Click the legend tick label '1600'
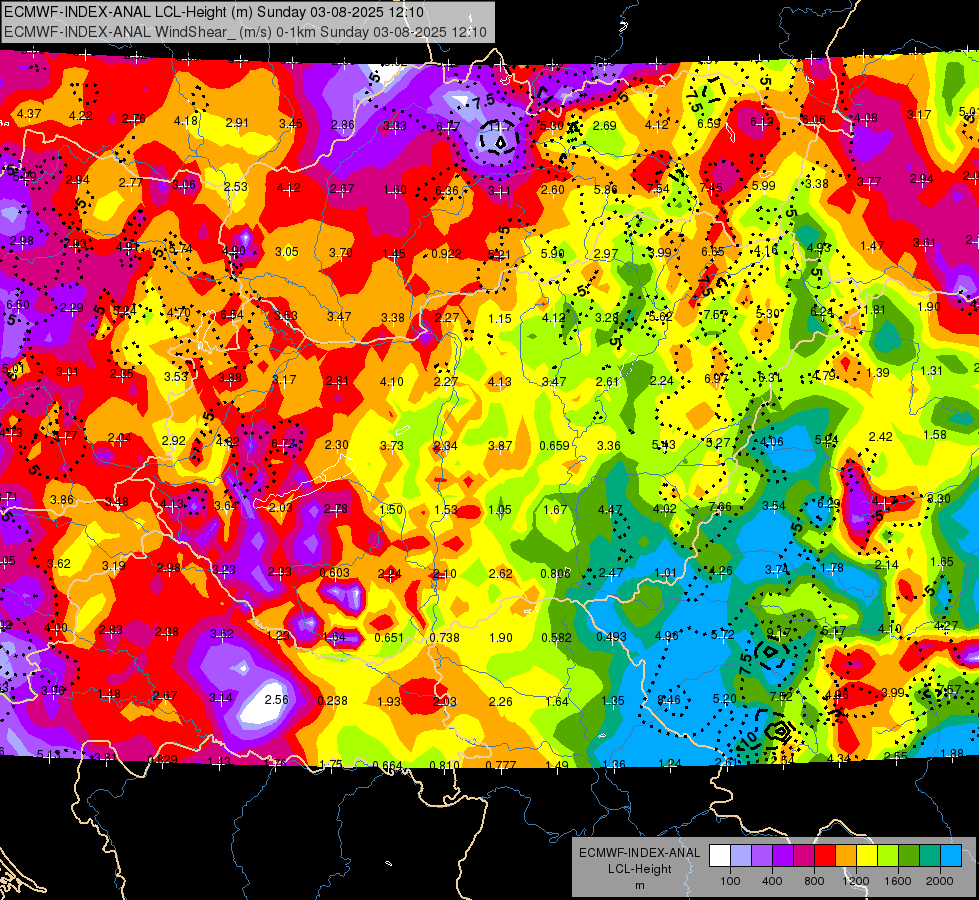Image resolution: width=979 pixels, height=900 pixels. click(x=898, y=881)
